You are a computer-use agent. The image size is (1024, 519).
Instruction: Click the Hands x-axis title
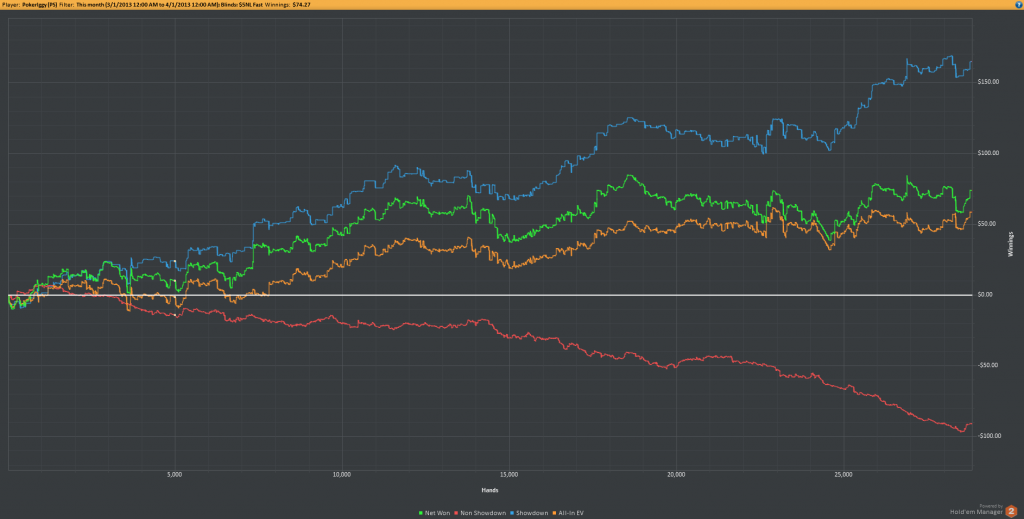[490, 490]
